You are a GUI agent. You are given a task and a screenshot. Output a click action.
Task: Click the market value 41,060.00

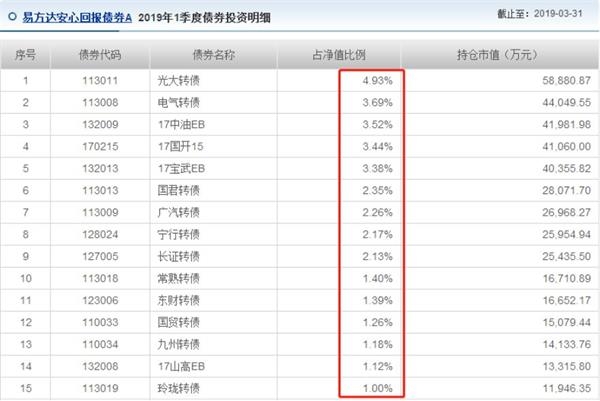point(567,147)
